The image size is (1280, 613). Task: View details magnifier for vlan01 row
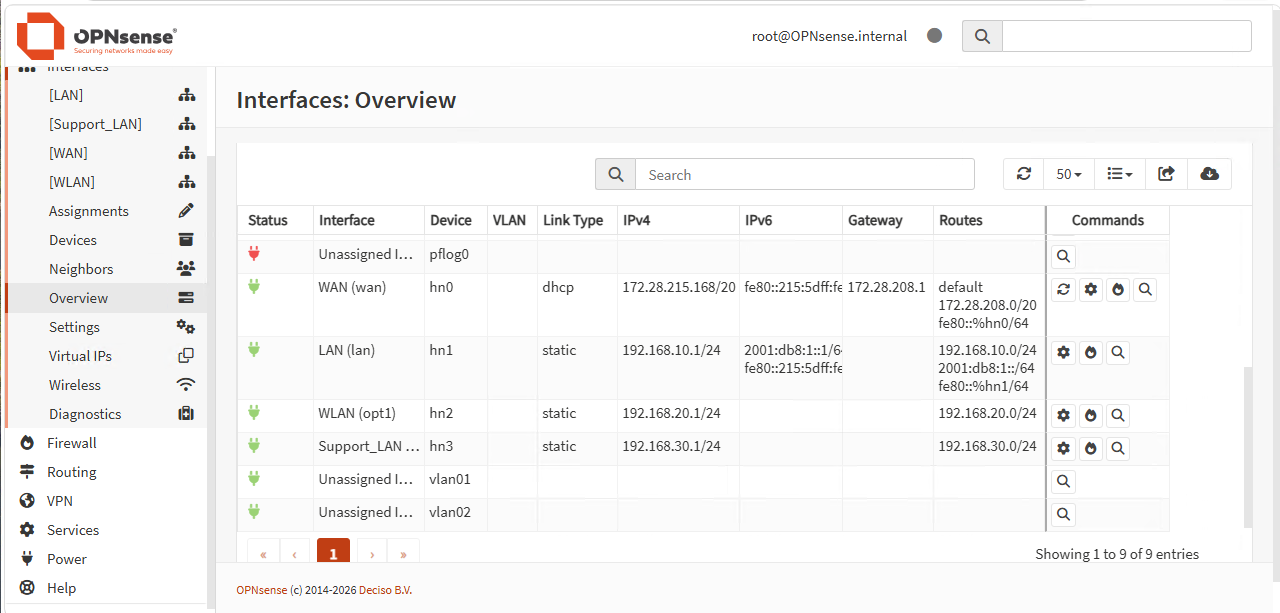1064,482
